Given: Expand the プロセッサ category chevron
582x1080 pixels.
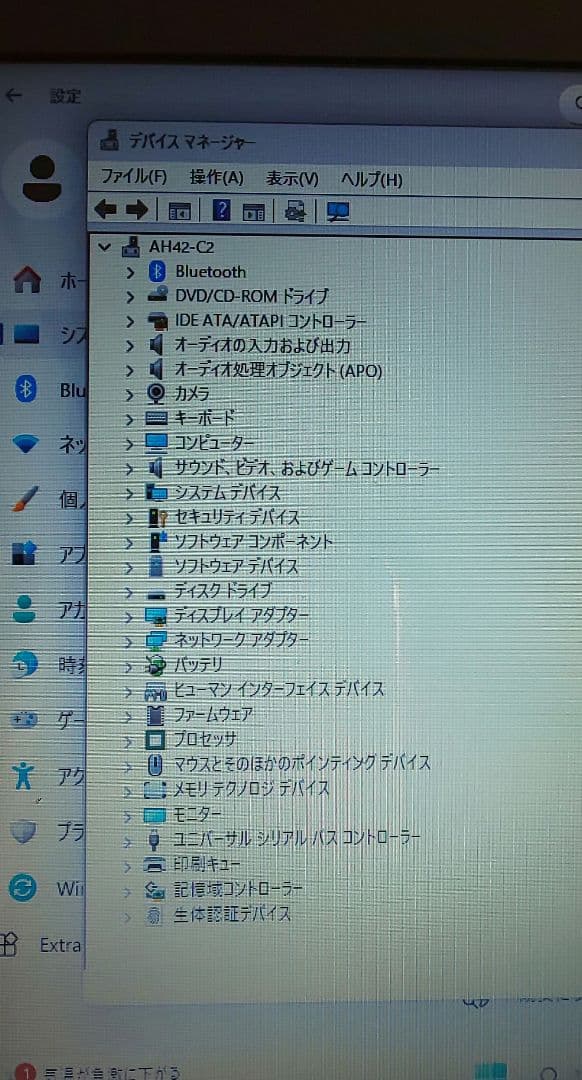Looking at the screenshot, I should tap(128, 740).
